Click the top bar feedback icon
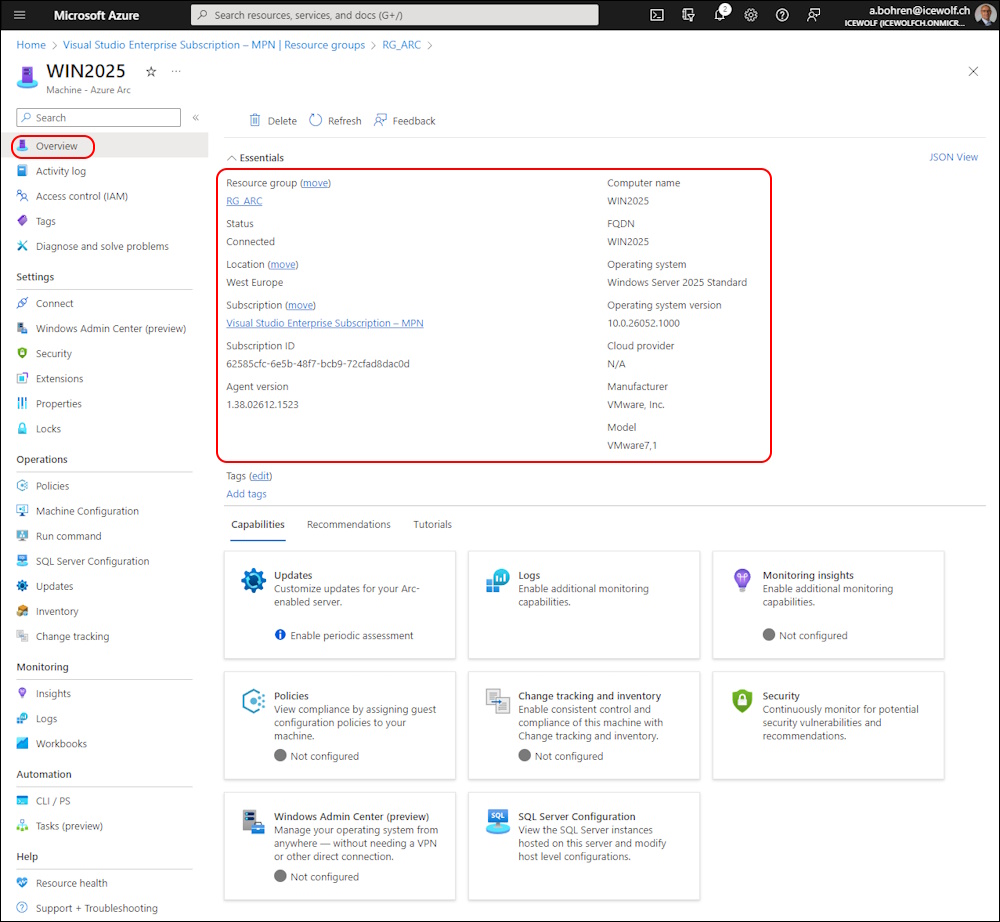 pyautogui.click(x=813, y=15)
